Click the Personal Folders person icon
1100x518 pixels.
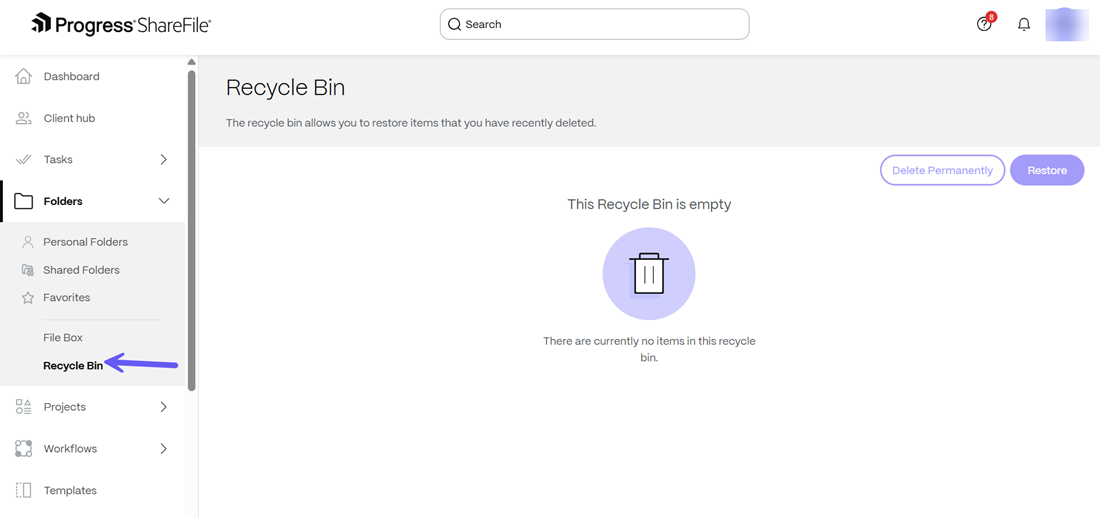28,242
